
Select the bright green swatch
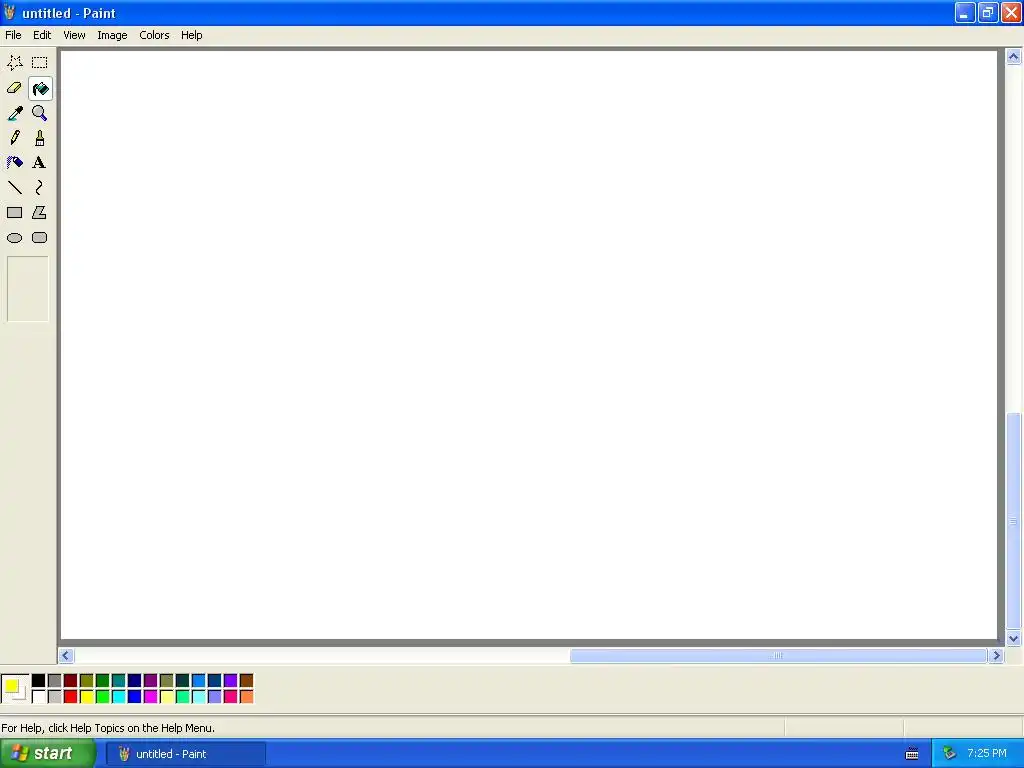pos(103,696)
